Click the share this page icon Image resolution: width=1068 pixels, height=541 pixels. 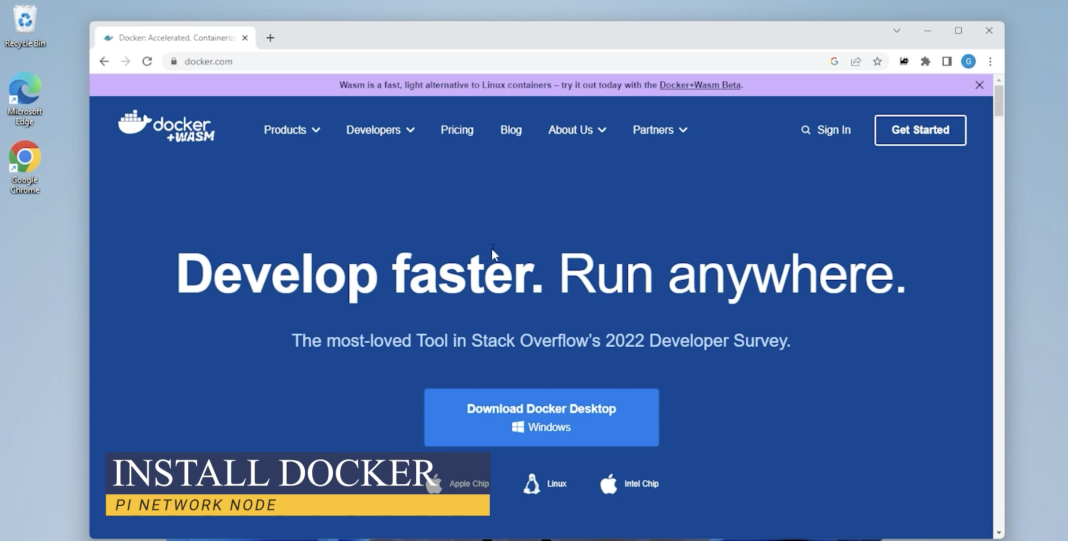click(856, 61)
